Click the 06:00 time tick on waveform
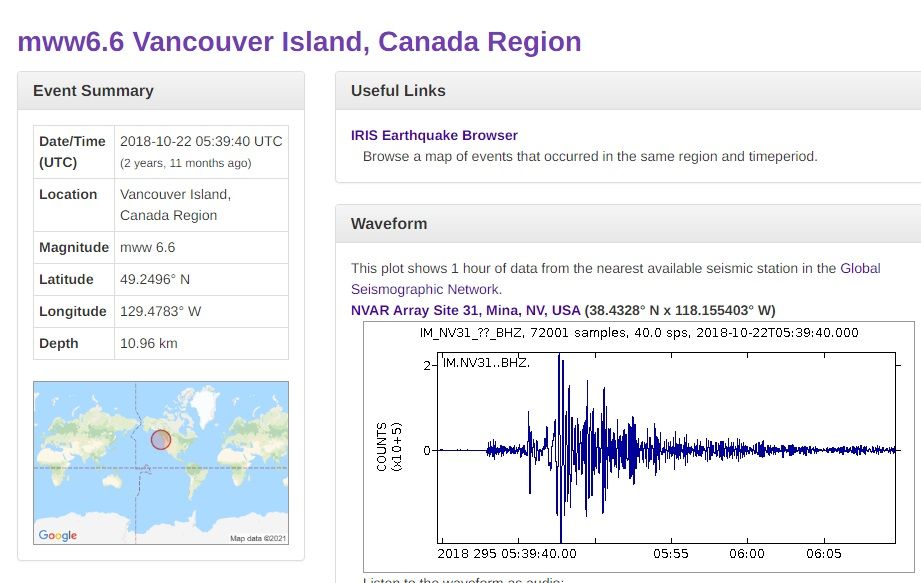 pos(747,553)
